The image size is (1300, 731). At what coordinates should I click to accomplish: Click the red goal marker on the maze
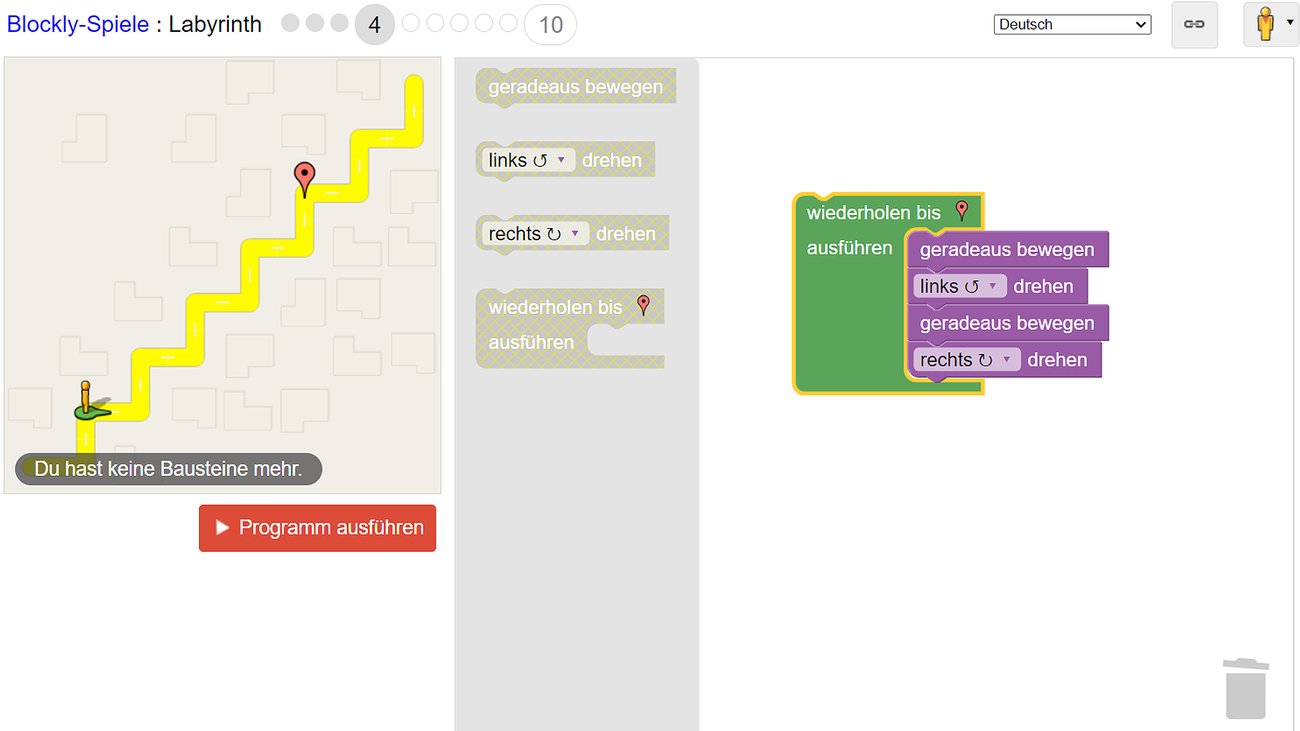[305, 179]
